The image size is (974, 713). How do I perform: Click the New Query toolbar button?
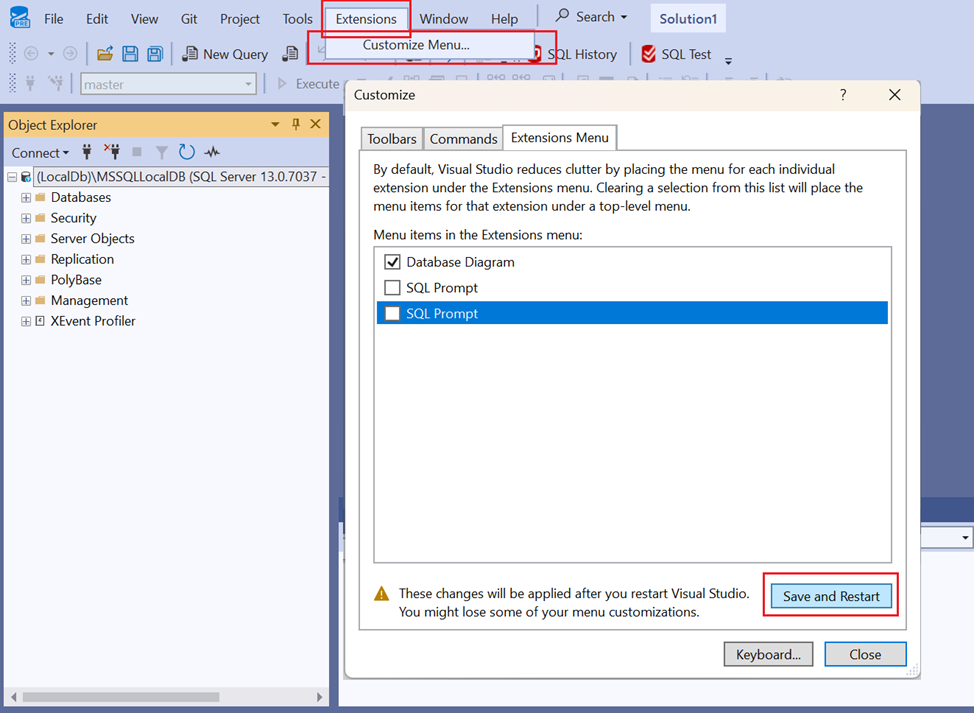click(225, 54)
